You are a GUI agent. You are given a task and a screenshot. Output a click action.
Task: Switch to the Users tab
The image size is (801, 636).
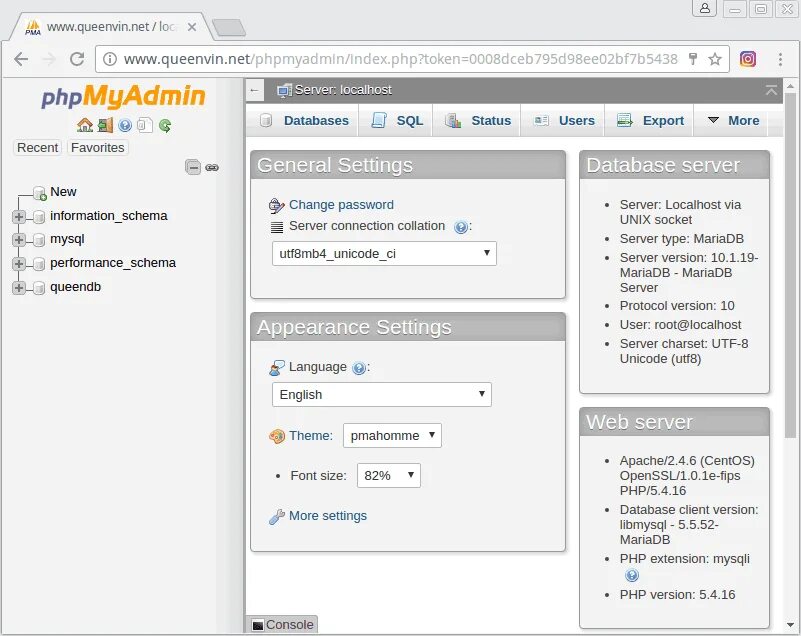[x=563, y=121]
